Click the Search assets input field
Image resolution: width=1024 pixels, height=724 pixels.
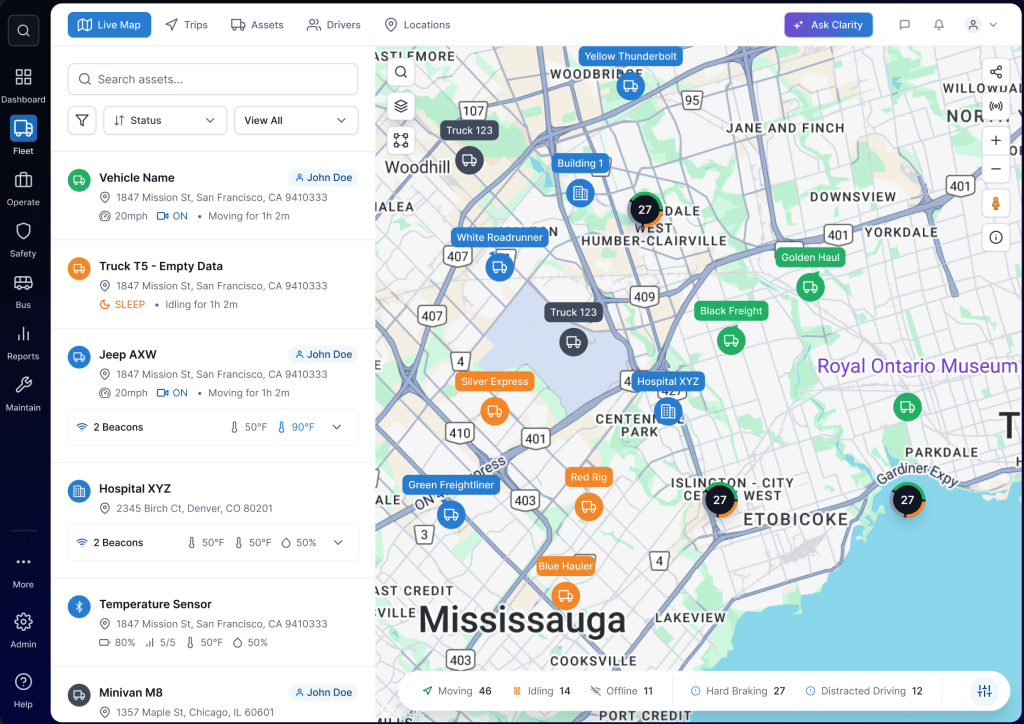pos(213,79)
